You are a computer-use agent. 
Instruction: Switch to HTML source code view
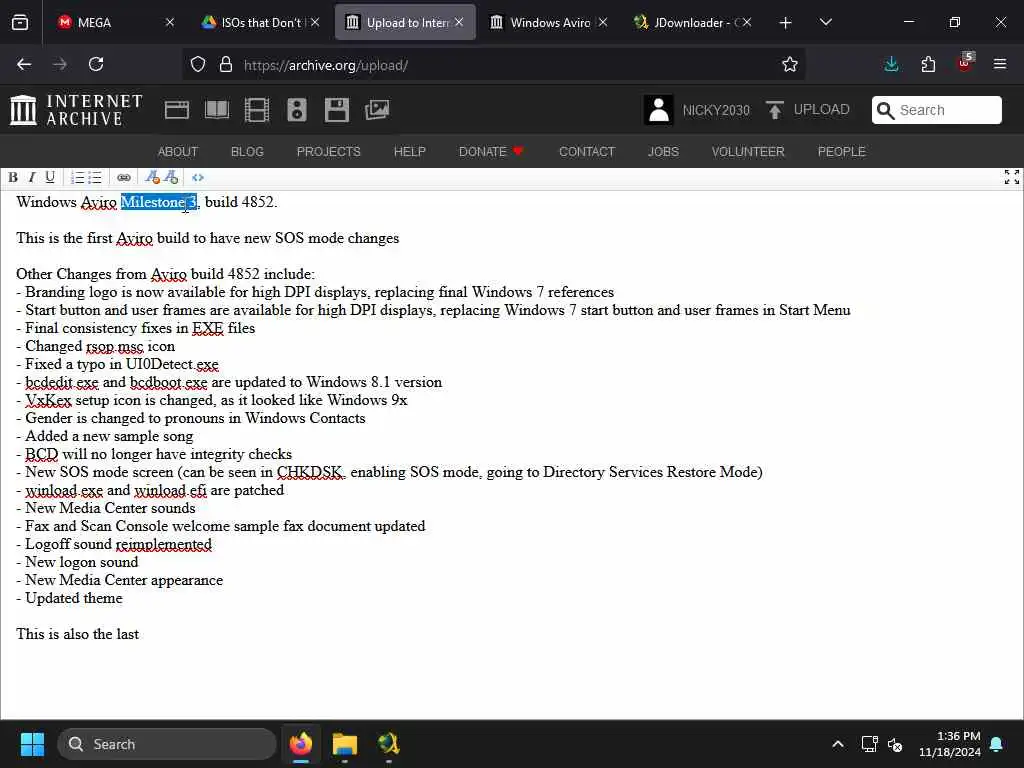[198, 178]
